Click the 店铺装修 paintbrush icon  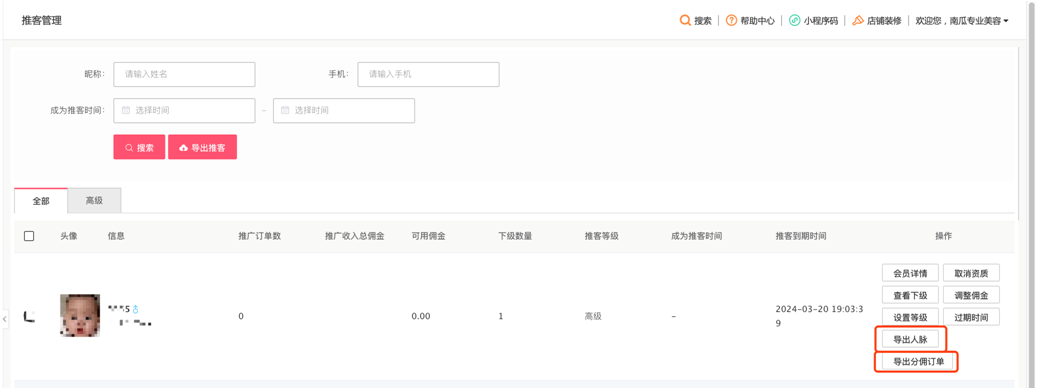click(x=858, y=21)
